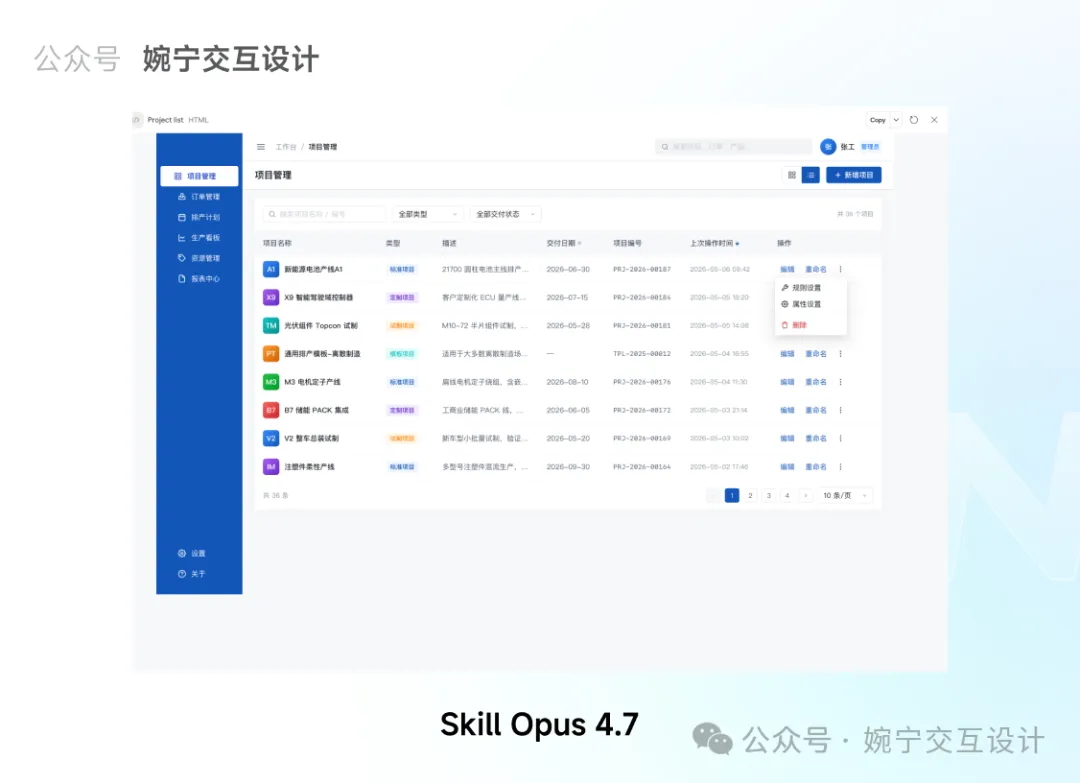The width and height of the screenshot is (1080, 783).
Task: Open more actions for 注塑件柔性产线 row
Action: point(840,467)
